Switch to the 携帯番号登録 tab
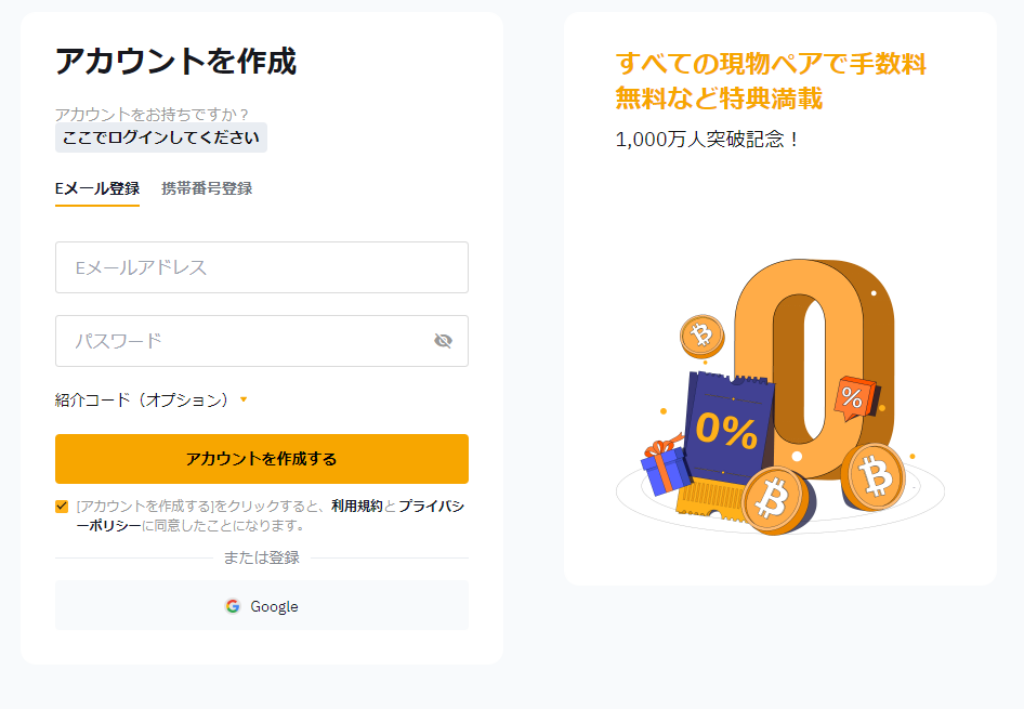This screenshot has height=709, width=1024. 207,189
